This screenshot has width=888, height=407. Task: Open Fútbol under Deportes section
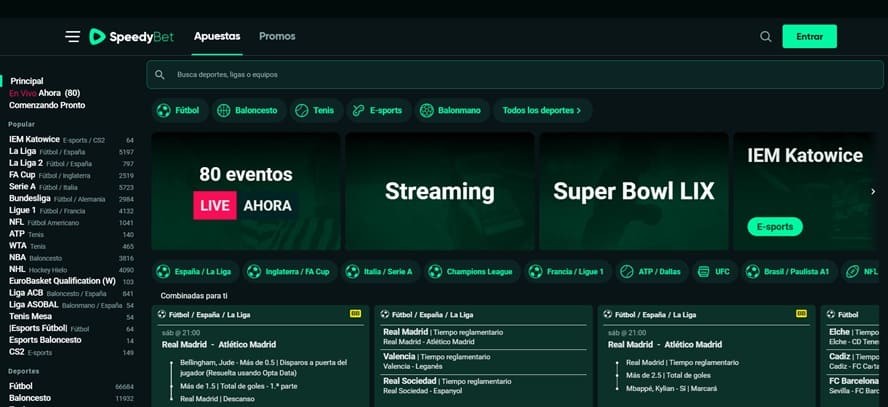(x=71, y=386)
